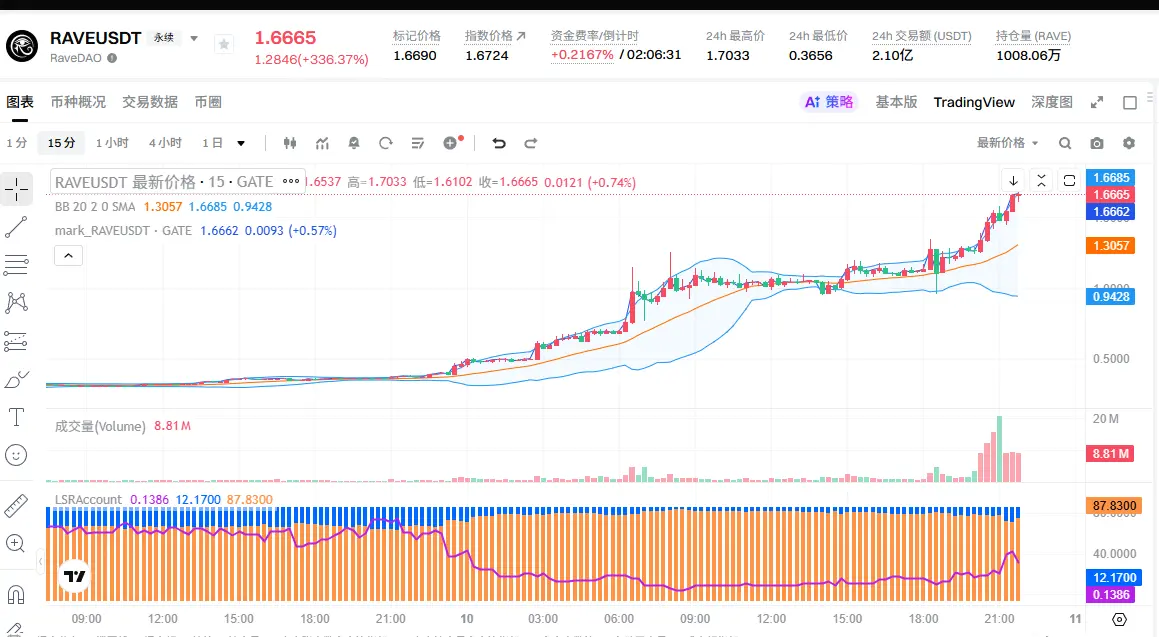Select the brush drawing tool
The width and height of the screenshot is (1159, 637).
tap(16, 379)
